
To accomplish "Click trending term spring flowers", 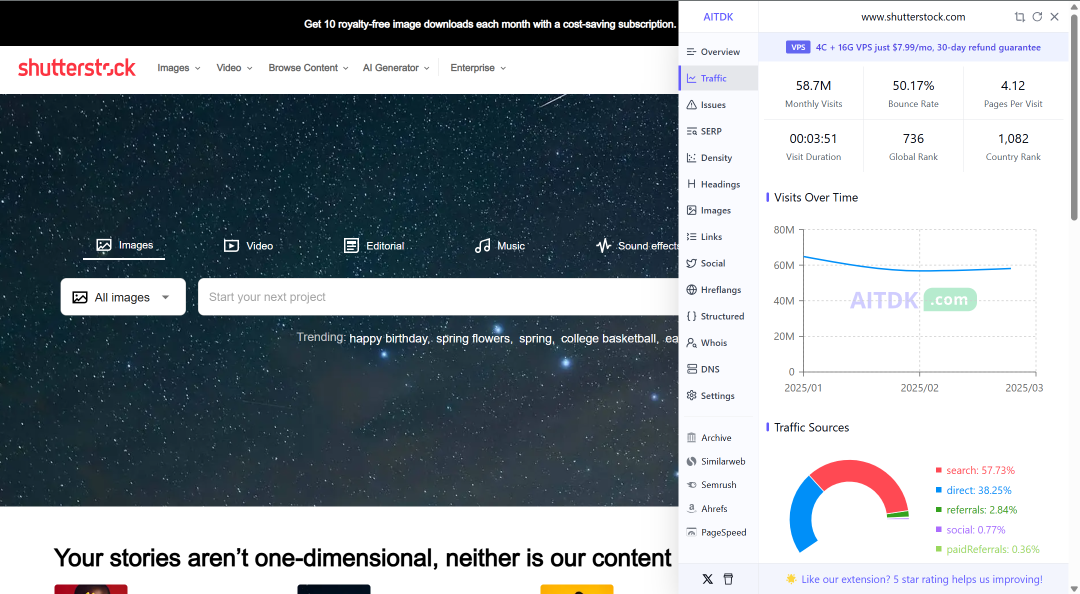I will coord(473,338).
